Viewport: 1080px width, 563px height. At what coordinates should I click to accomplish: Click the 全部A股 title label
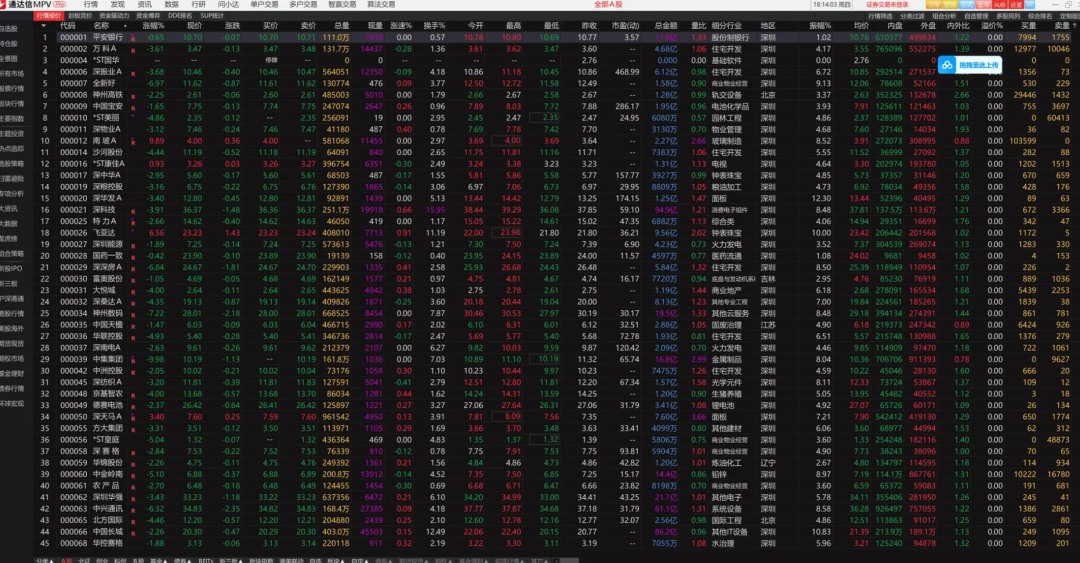pos(608,4)
